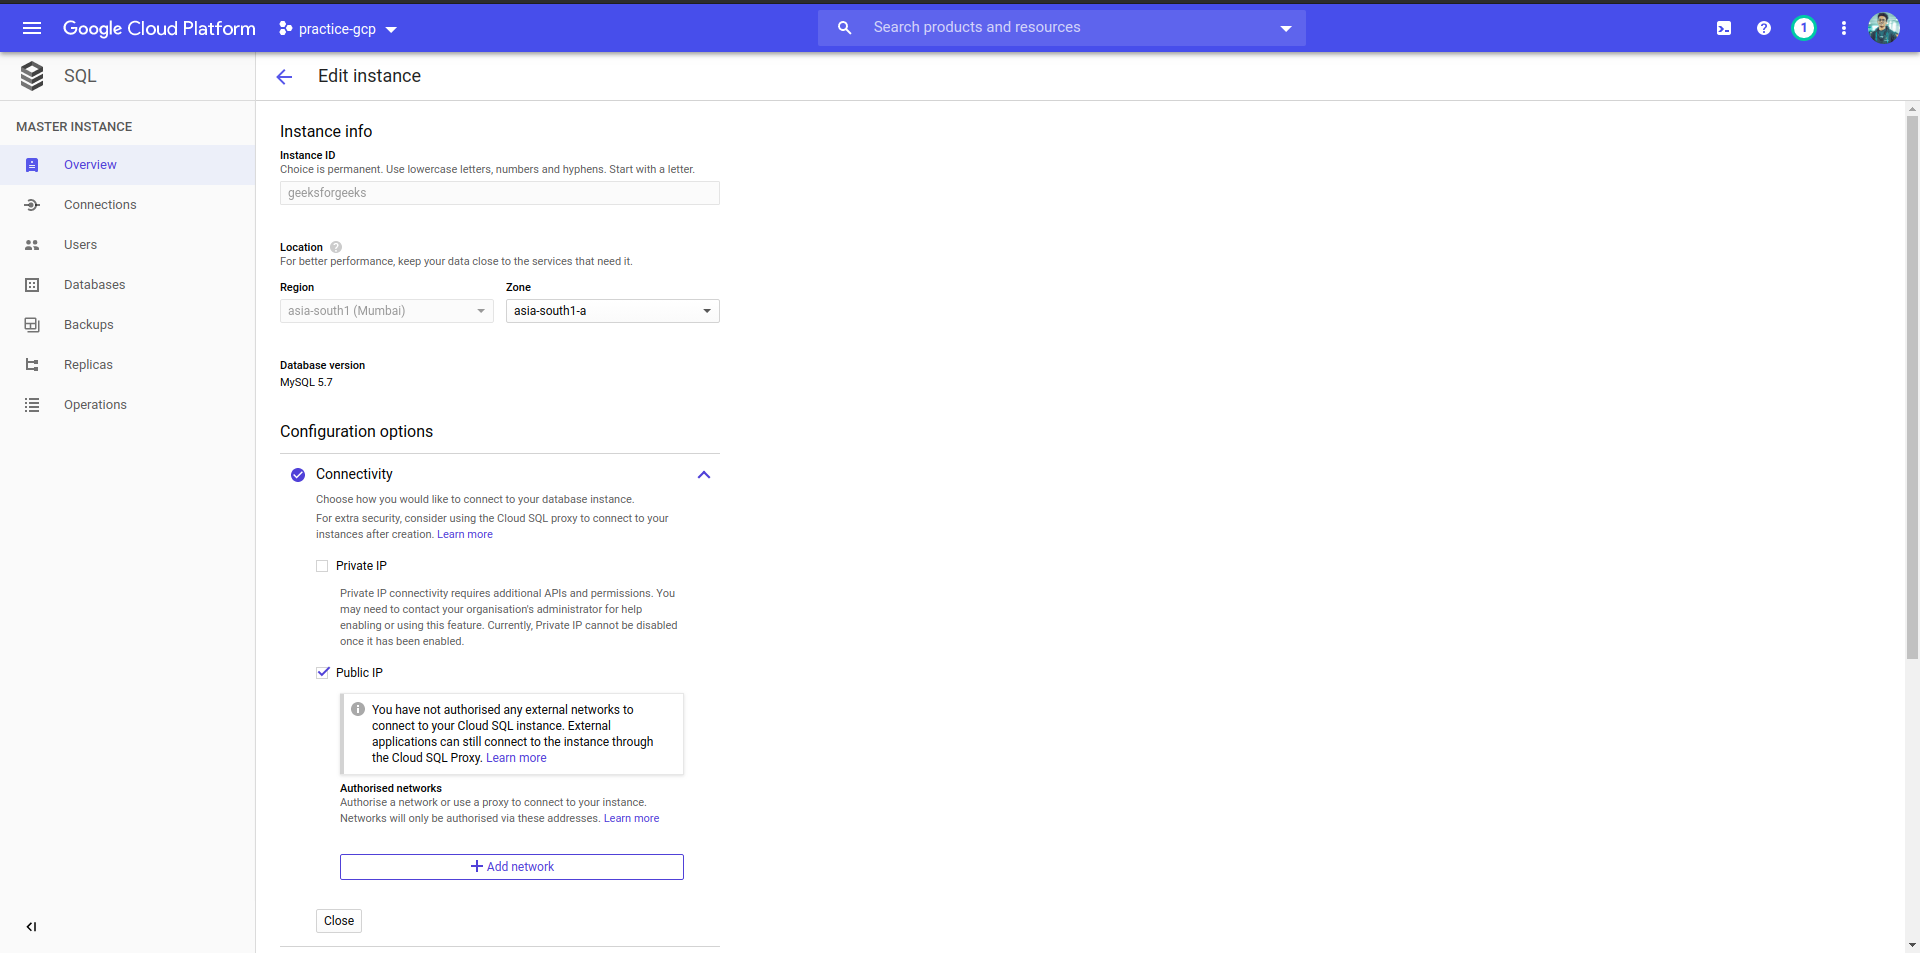1920x953 pixels.
Task: Open the help question-mark icon
Action: [x=1764, y=28]
